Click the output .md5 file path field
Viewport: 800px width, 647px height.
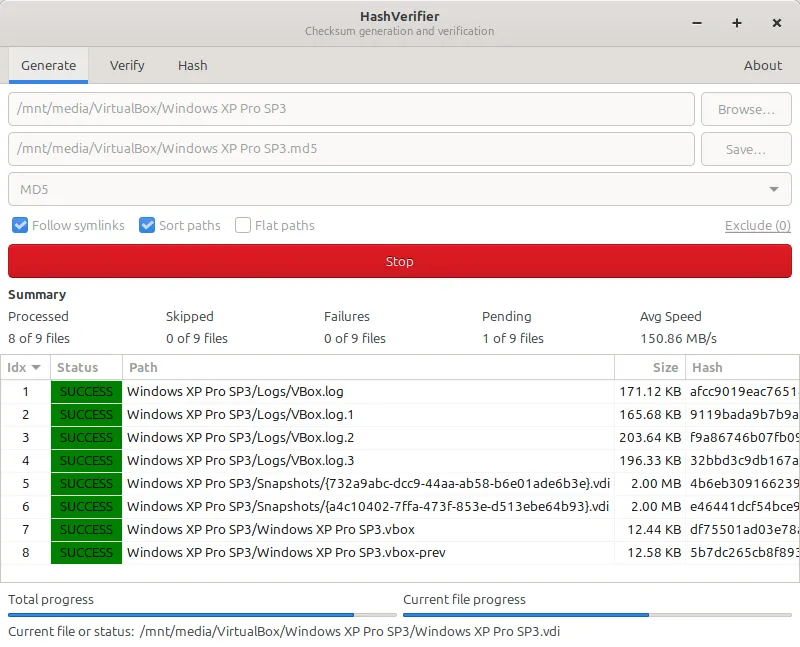coord(351,148)
